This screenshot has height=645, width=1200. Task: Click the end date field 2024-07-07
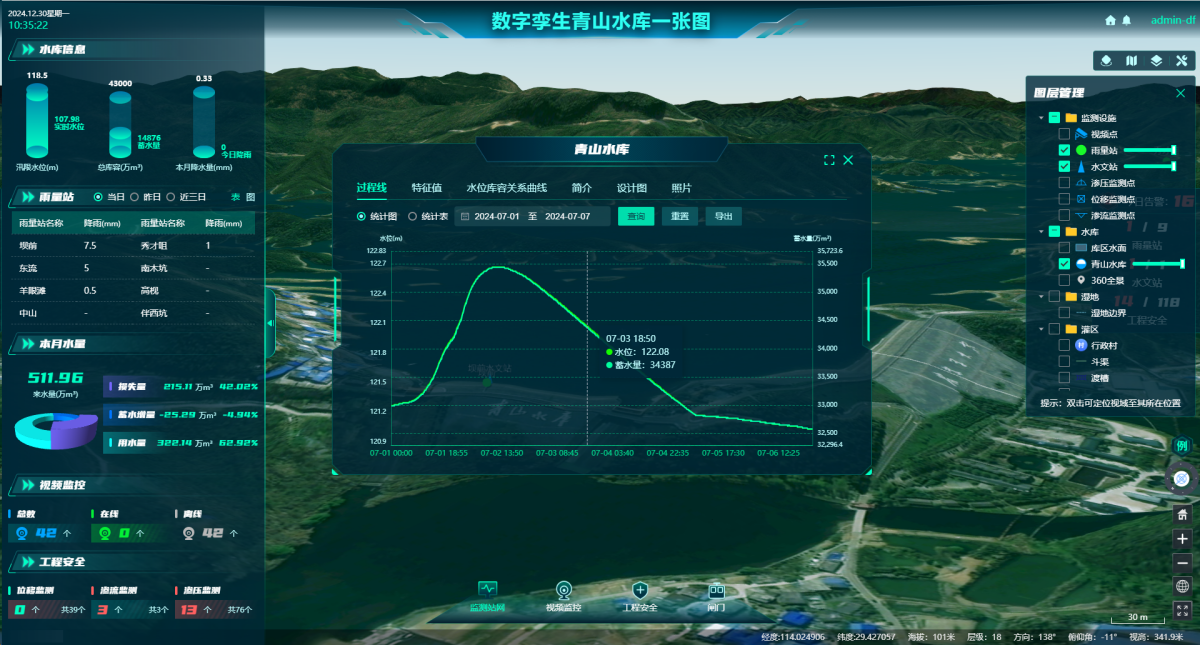[569, 216]
